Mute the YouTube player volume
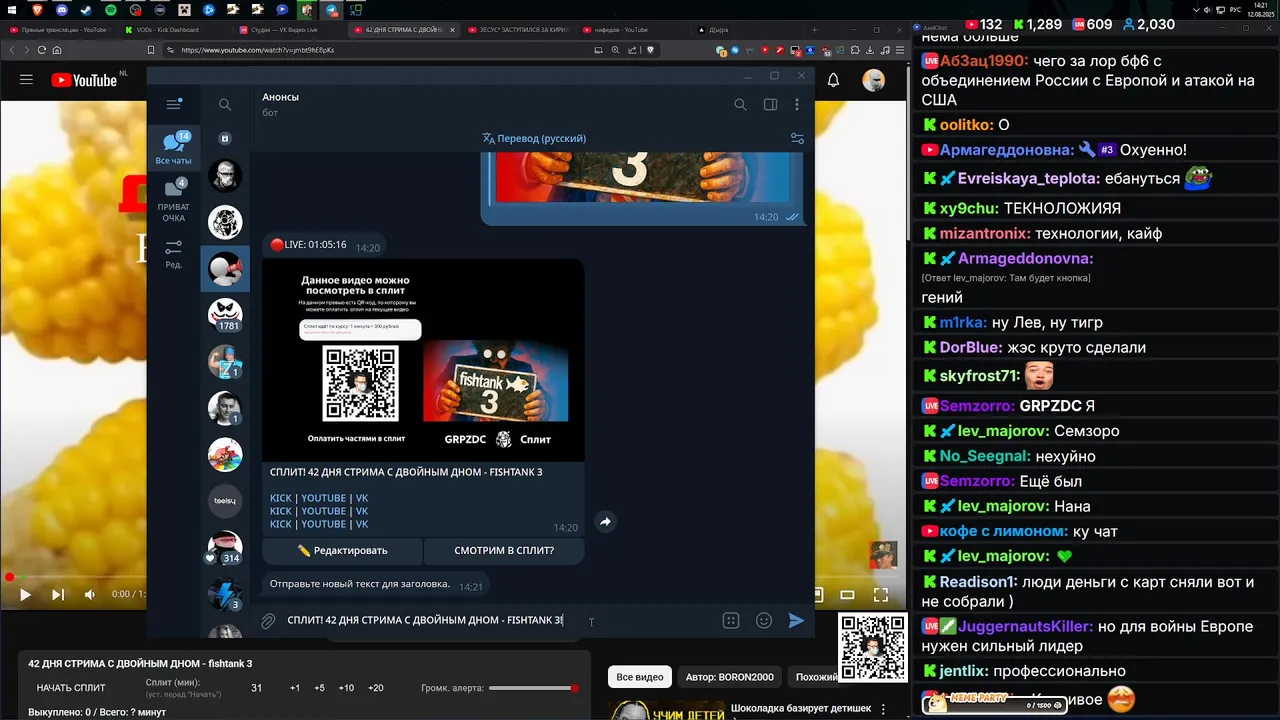 point(90,594)
